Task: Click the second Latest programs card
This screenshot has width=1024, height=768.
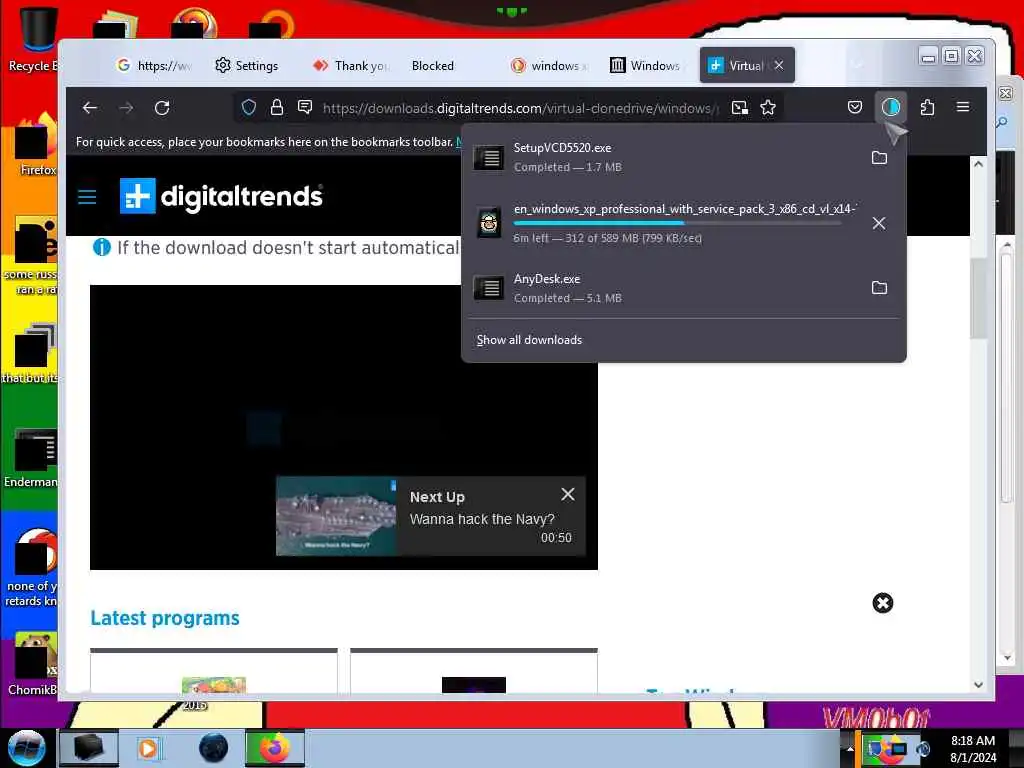Action: coord(473,672)
